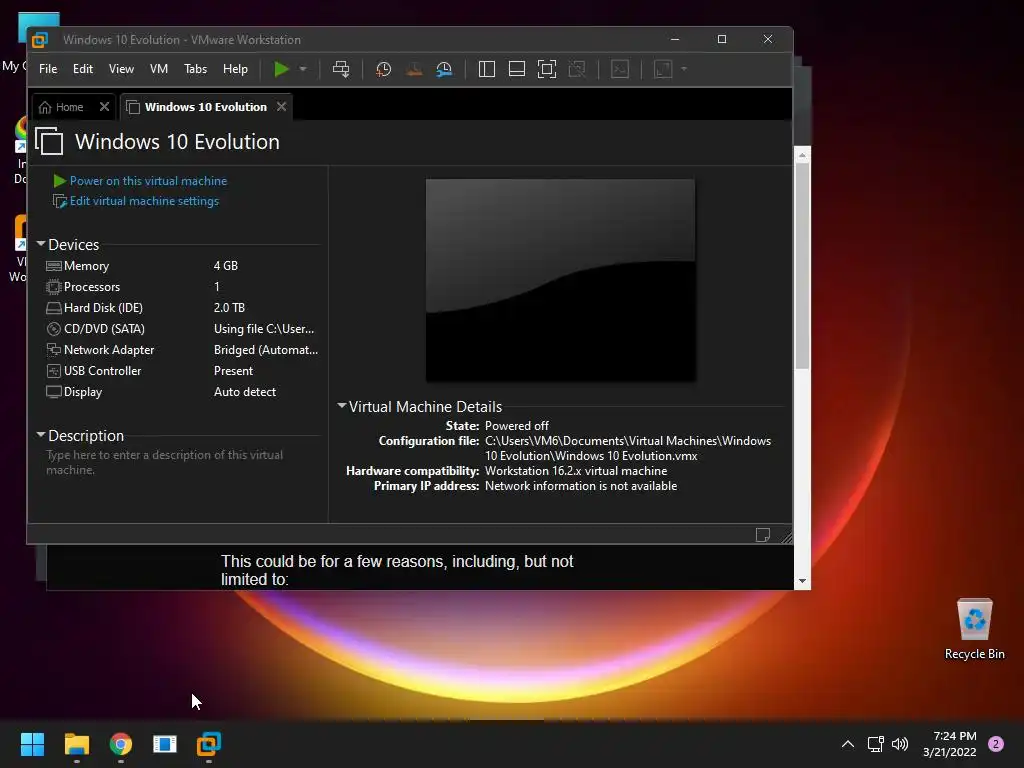Click the VMware Workstation taskbar icon
Image resolution: width=1024 pixels, height=768 pixels.
(x=209, y=744)
